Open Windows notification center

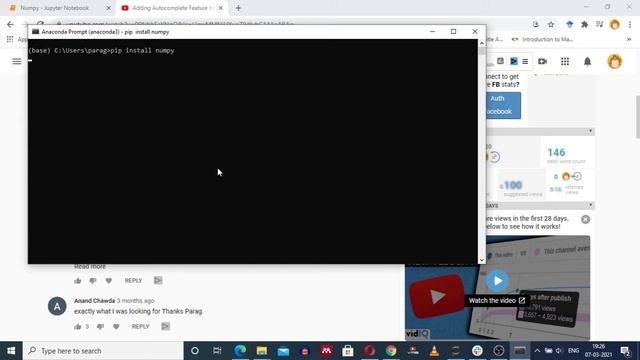tap(625, 351)
